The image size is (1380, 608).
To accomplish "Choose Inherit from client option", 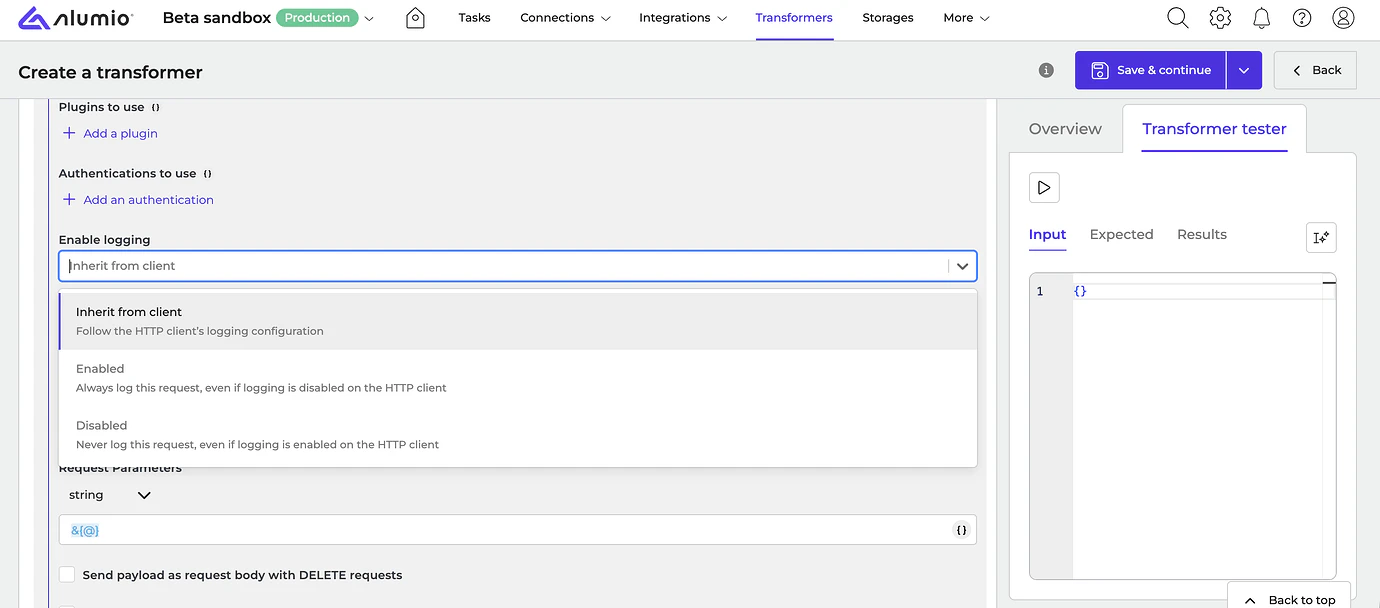I will (x=518, y=321).
